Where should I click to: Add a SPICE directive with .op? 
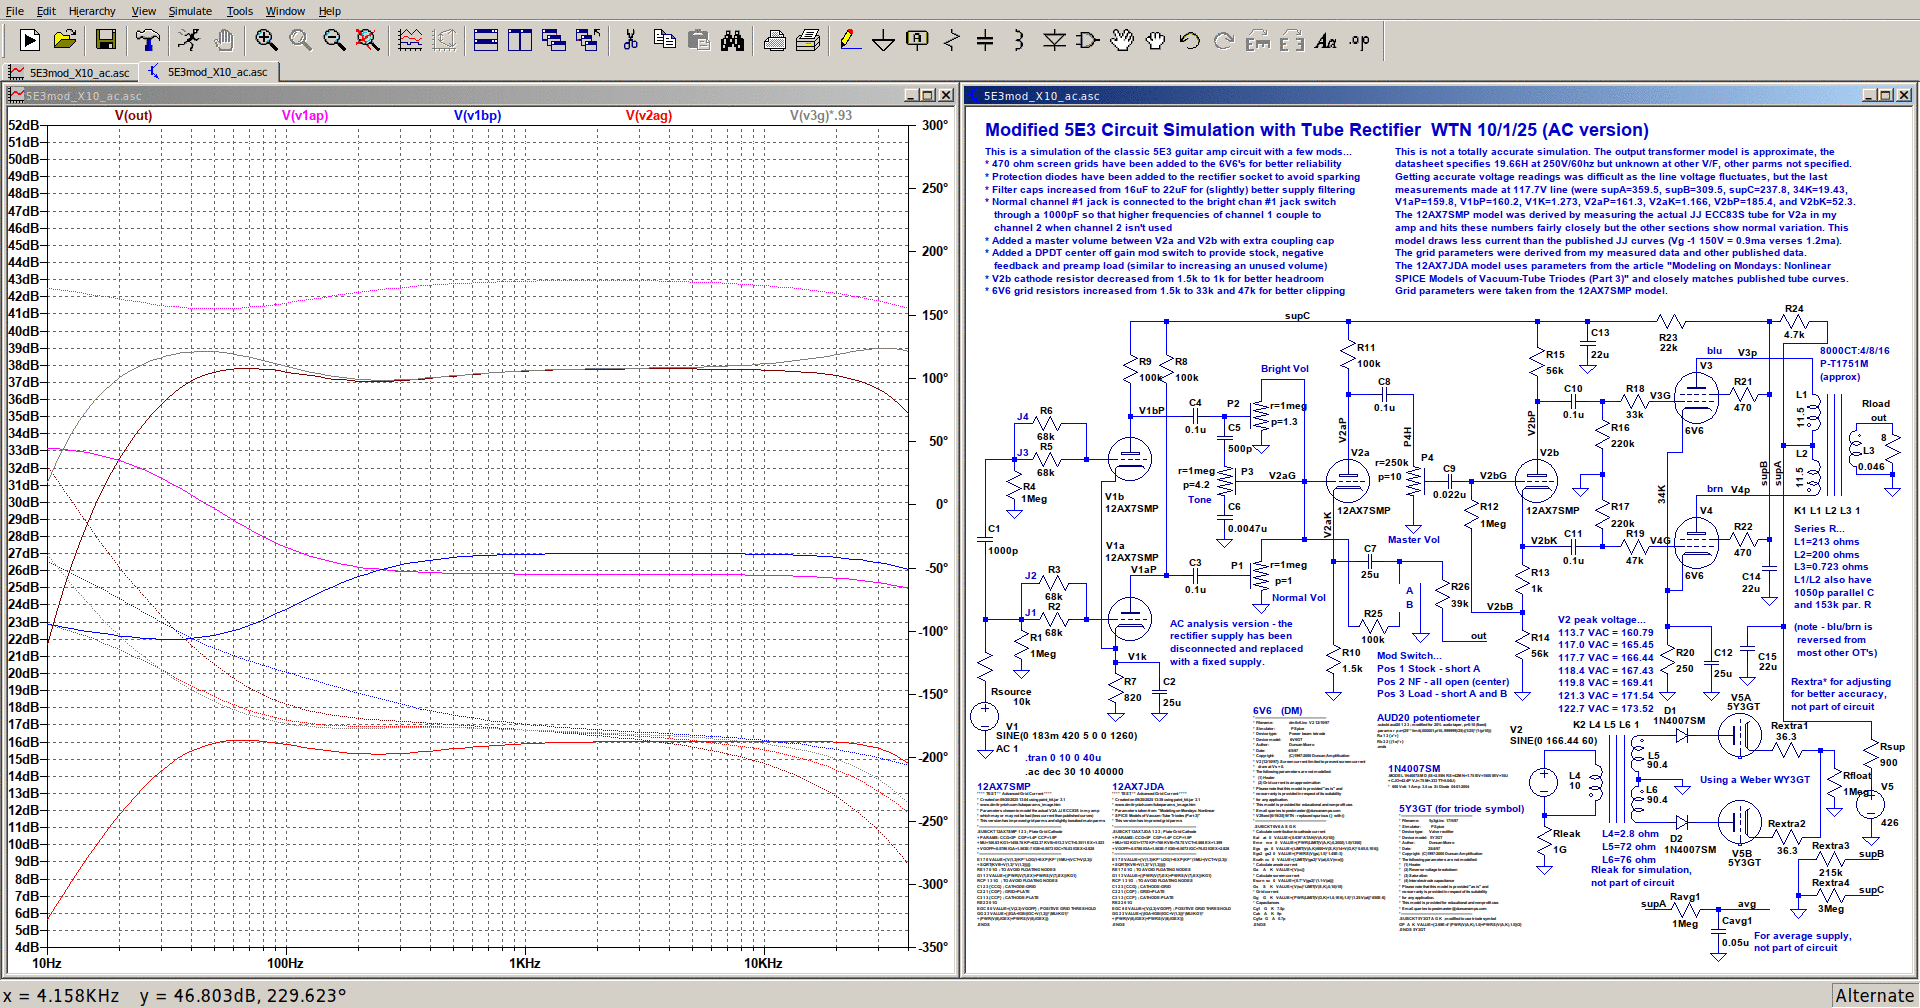coord(1360,40)
